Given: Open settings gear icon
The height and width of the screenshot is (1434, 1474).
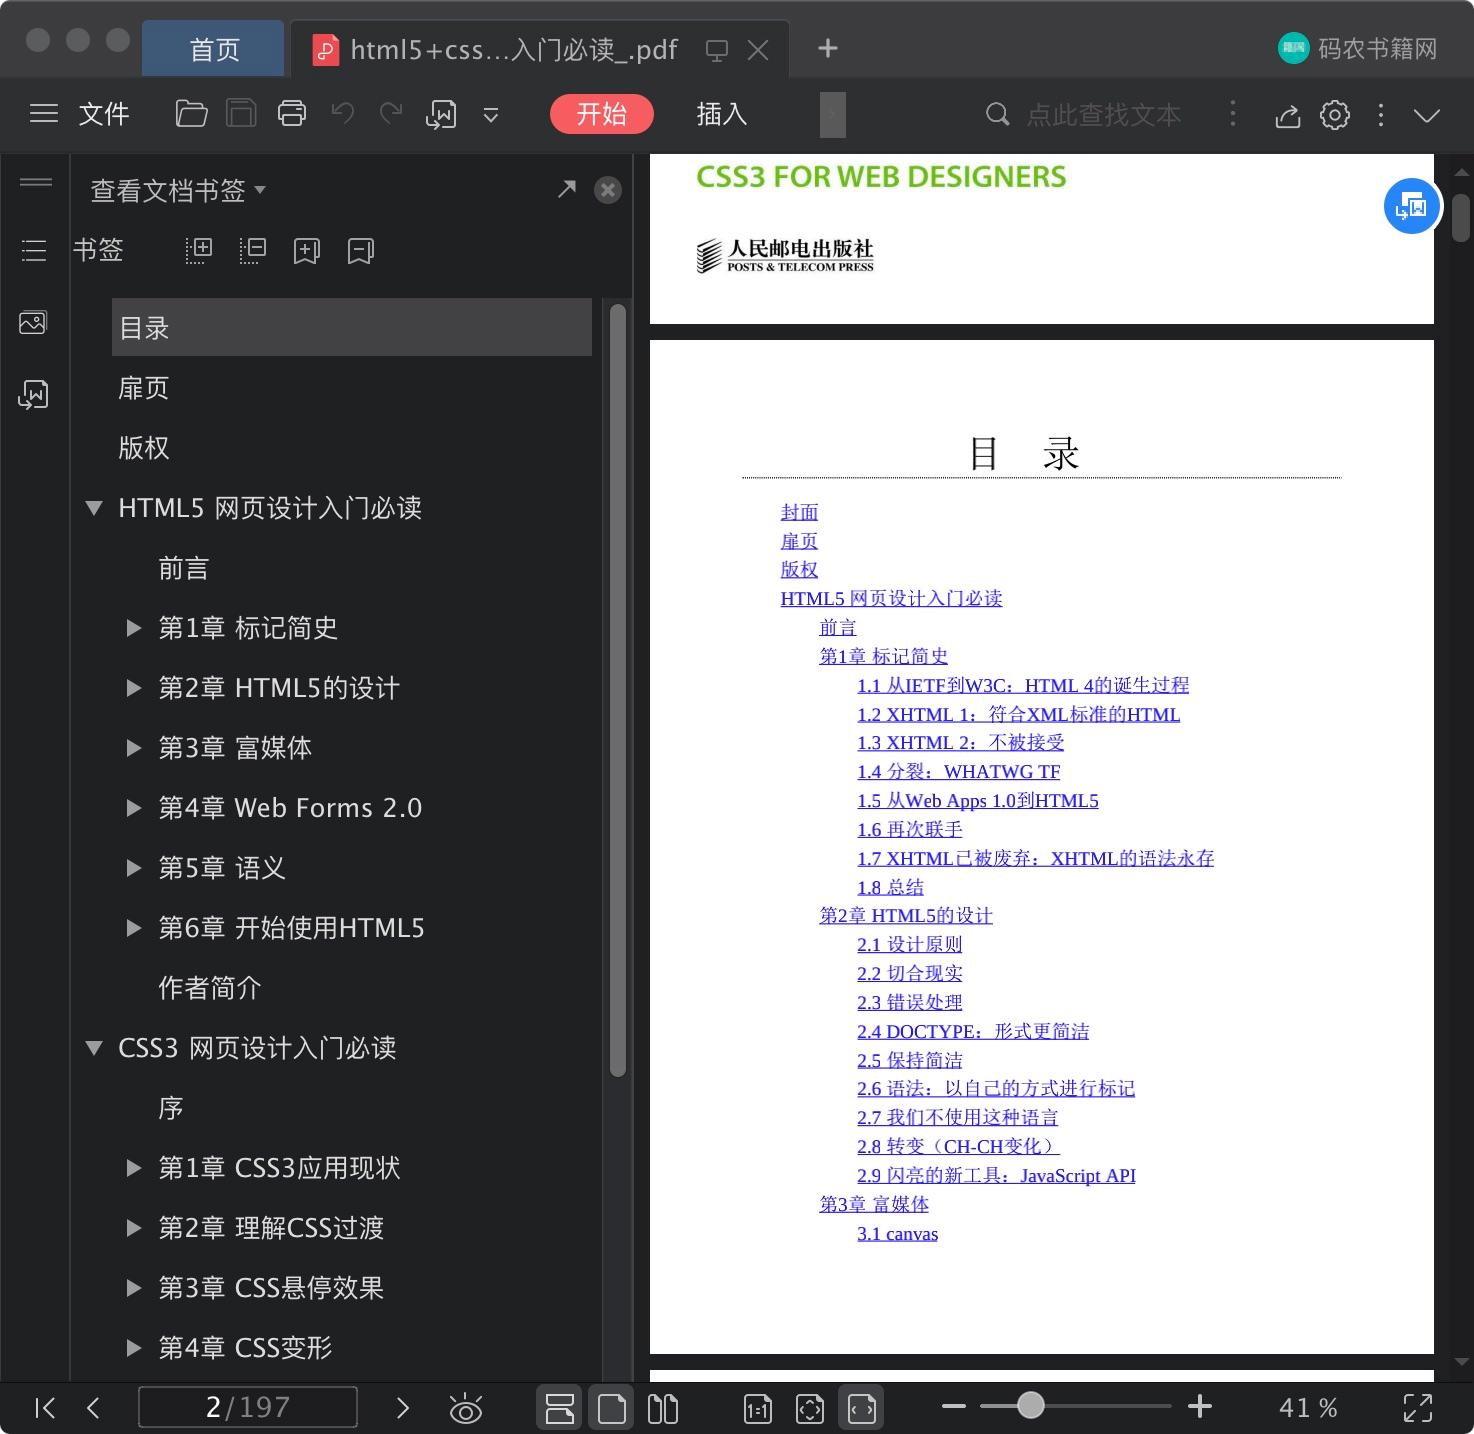Looking at the screenshot, I should pos(1335,115).
